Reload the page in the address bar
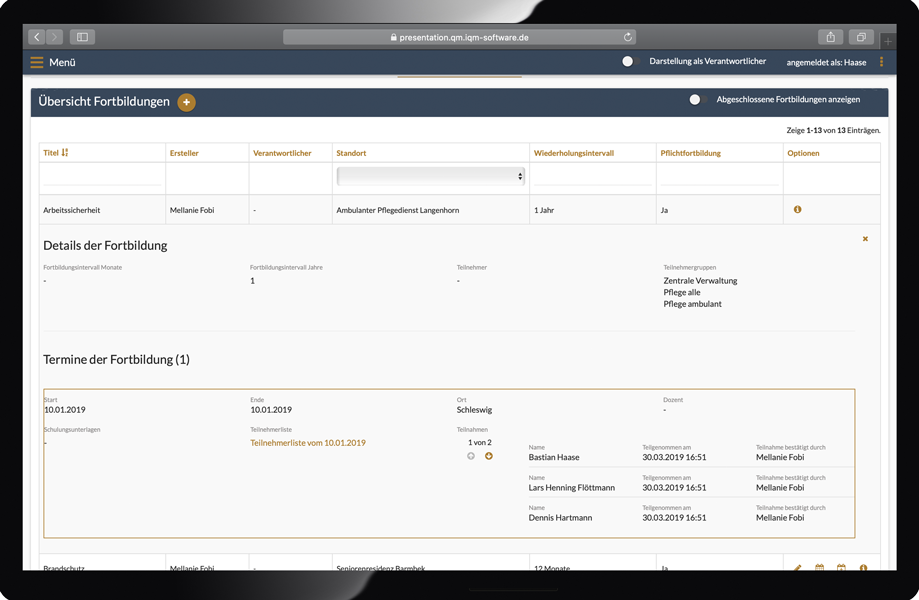Screen dimensions: 919x600 628,37
